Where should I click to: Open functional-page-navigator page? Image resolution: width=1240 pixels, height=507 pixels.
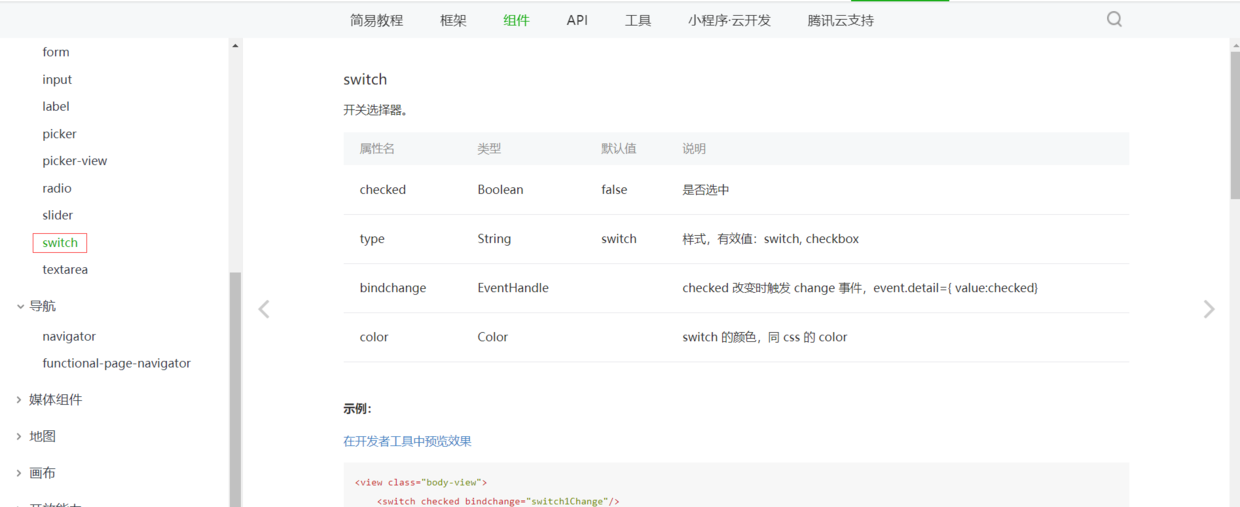116,364
